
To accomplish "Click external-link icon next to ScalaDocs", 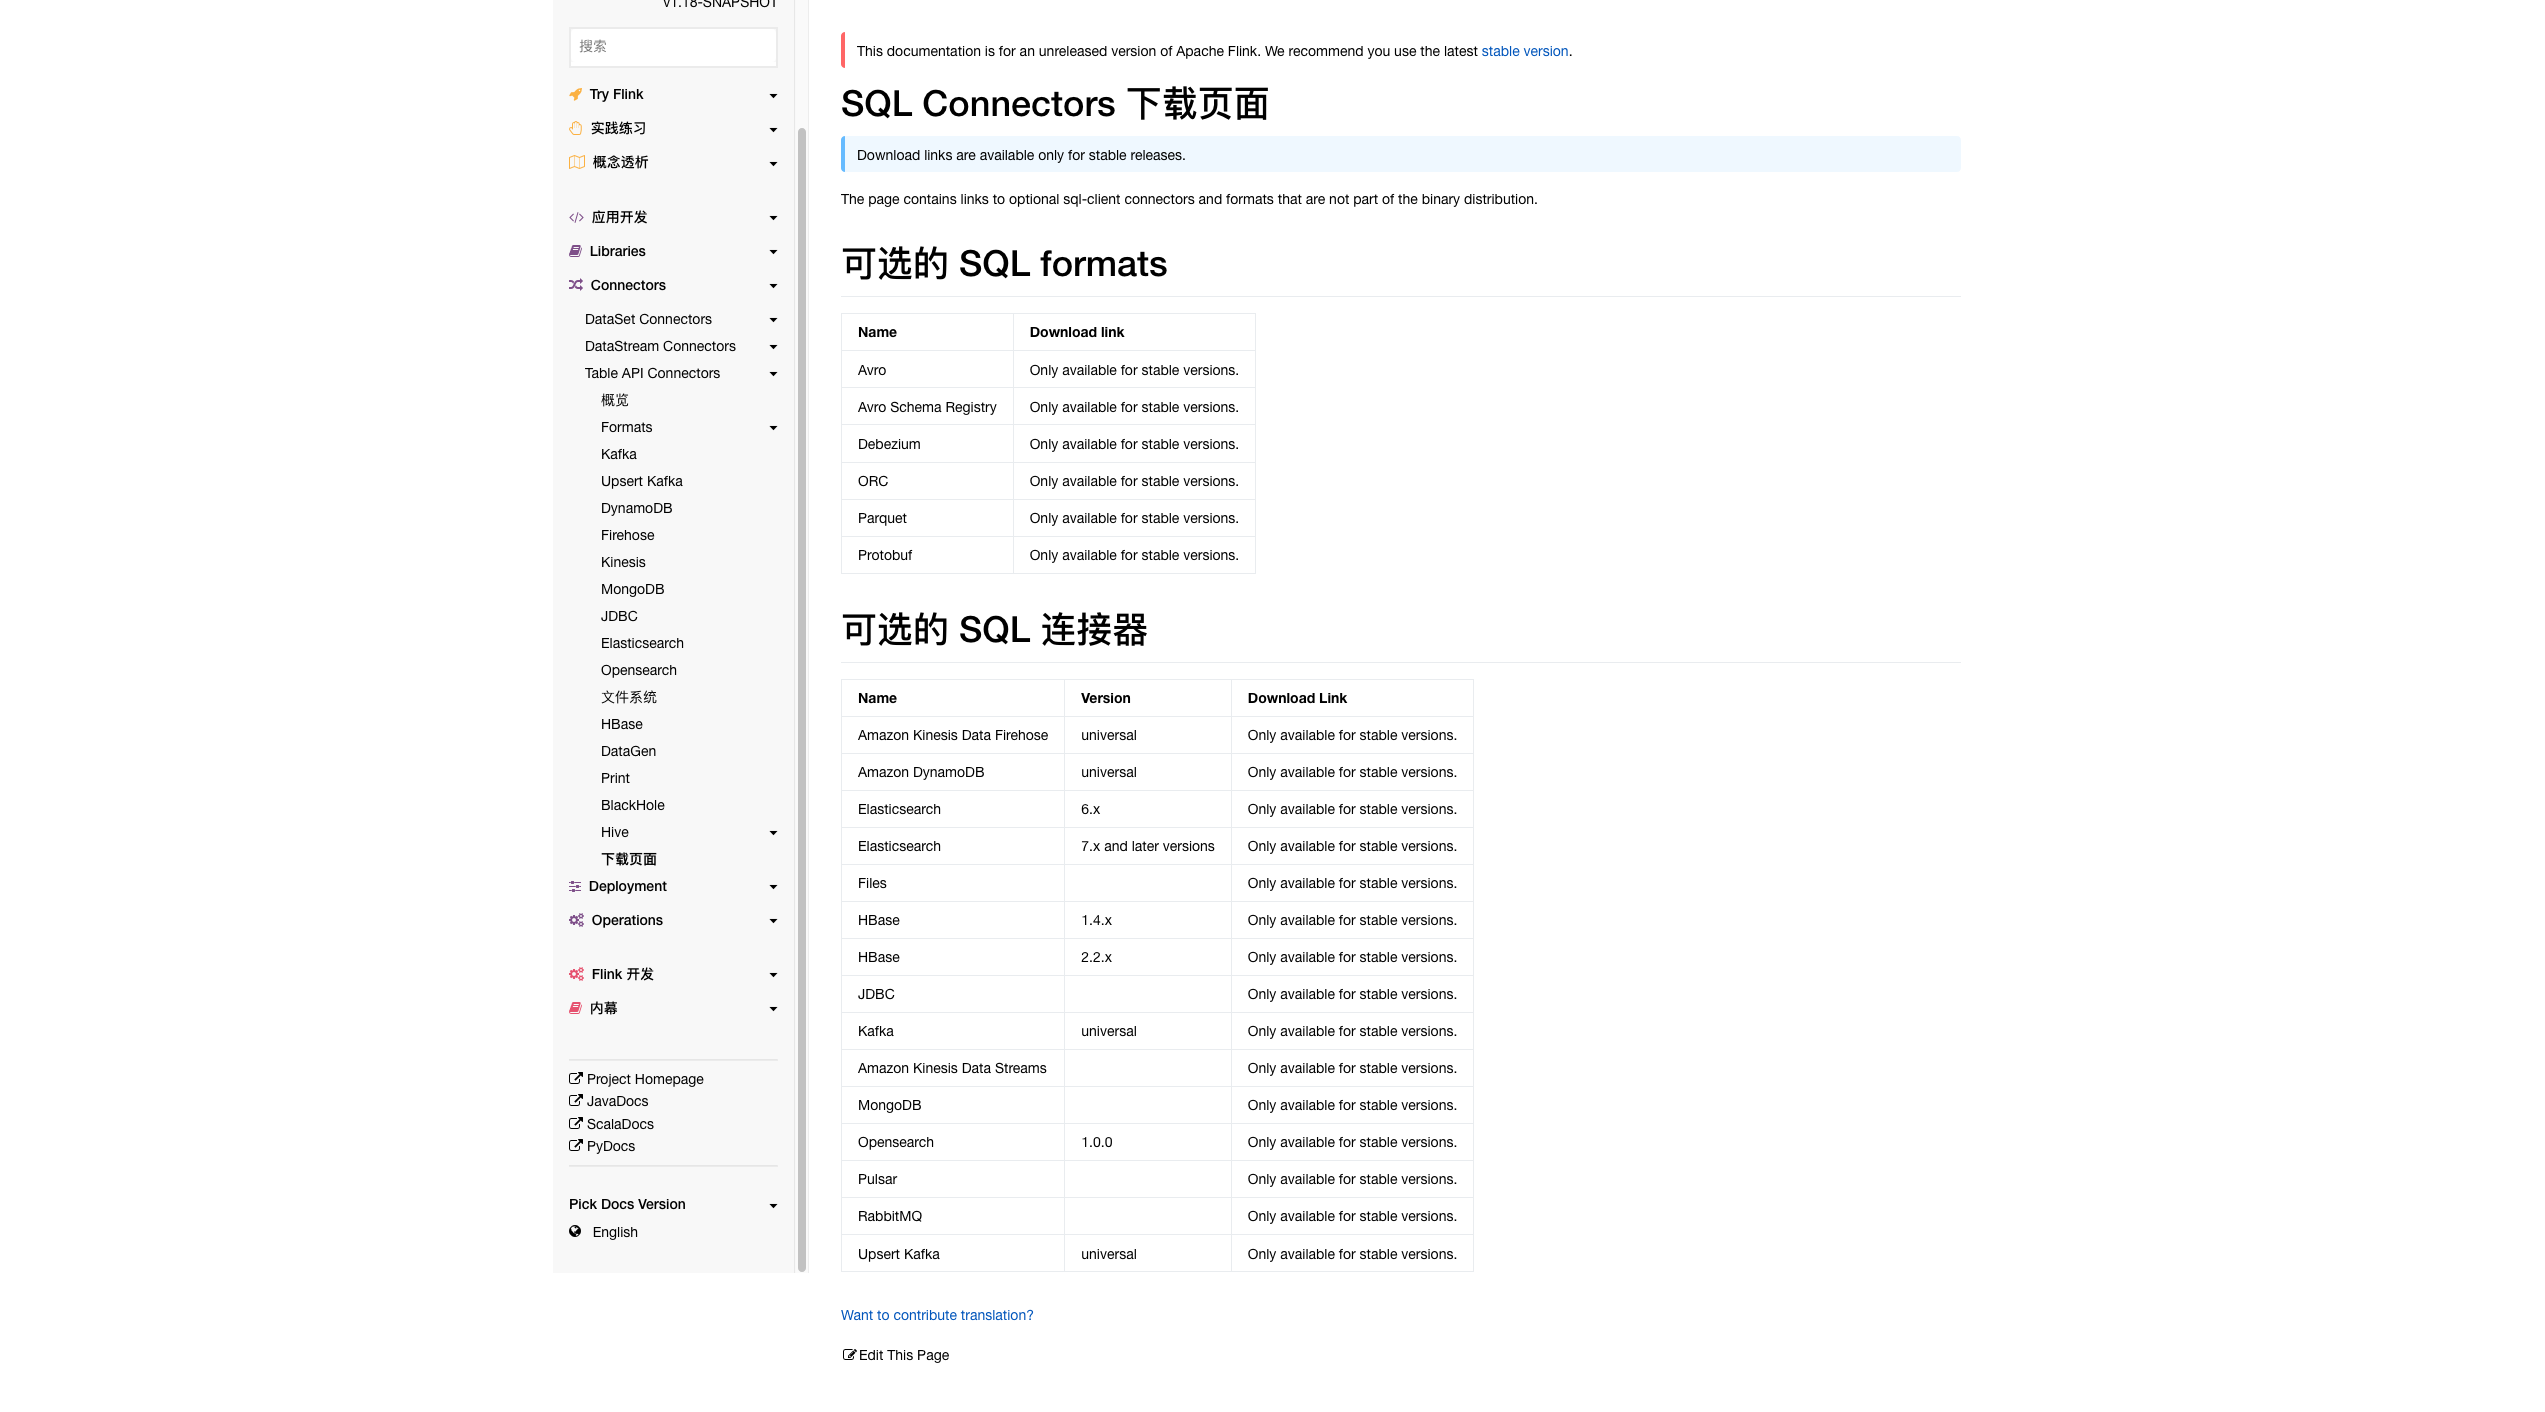I will click(576, 1123).
